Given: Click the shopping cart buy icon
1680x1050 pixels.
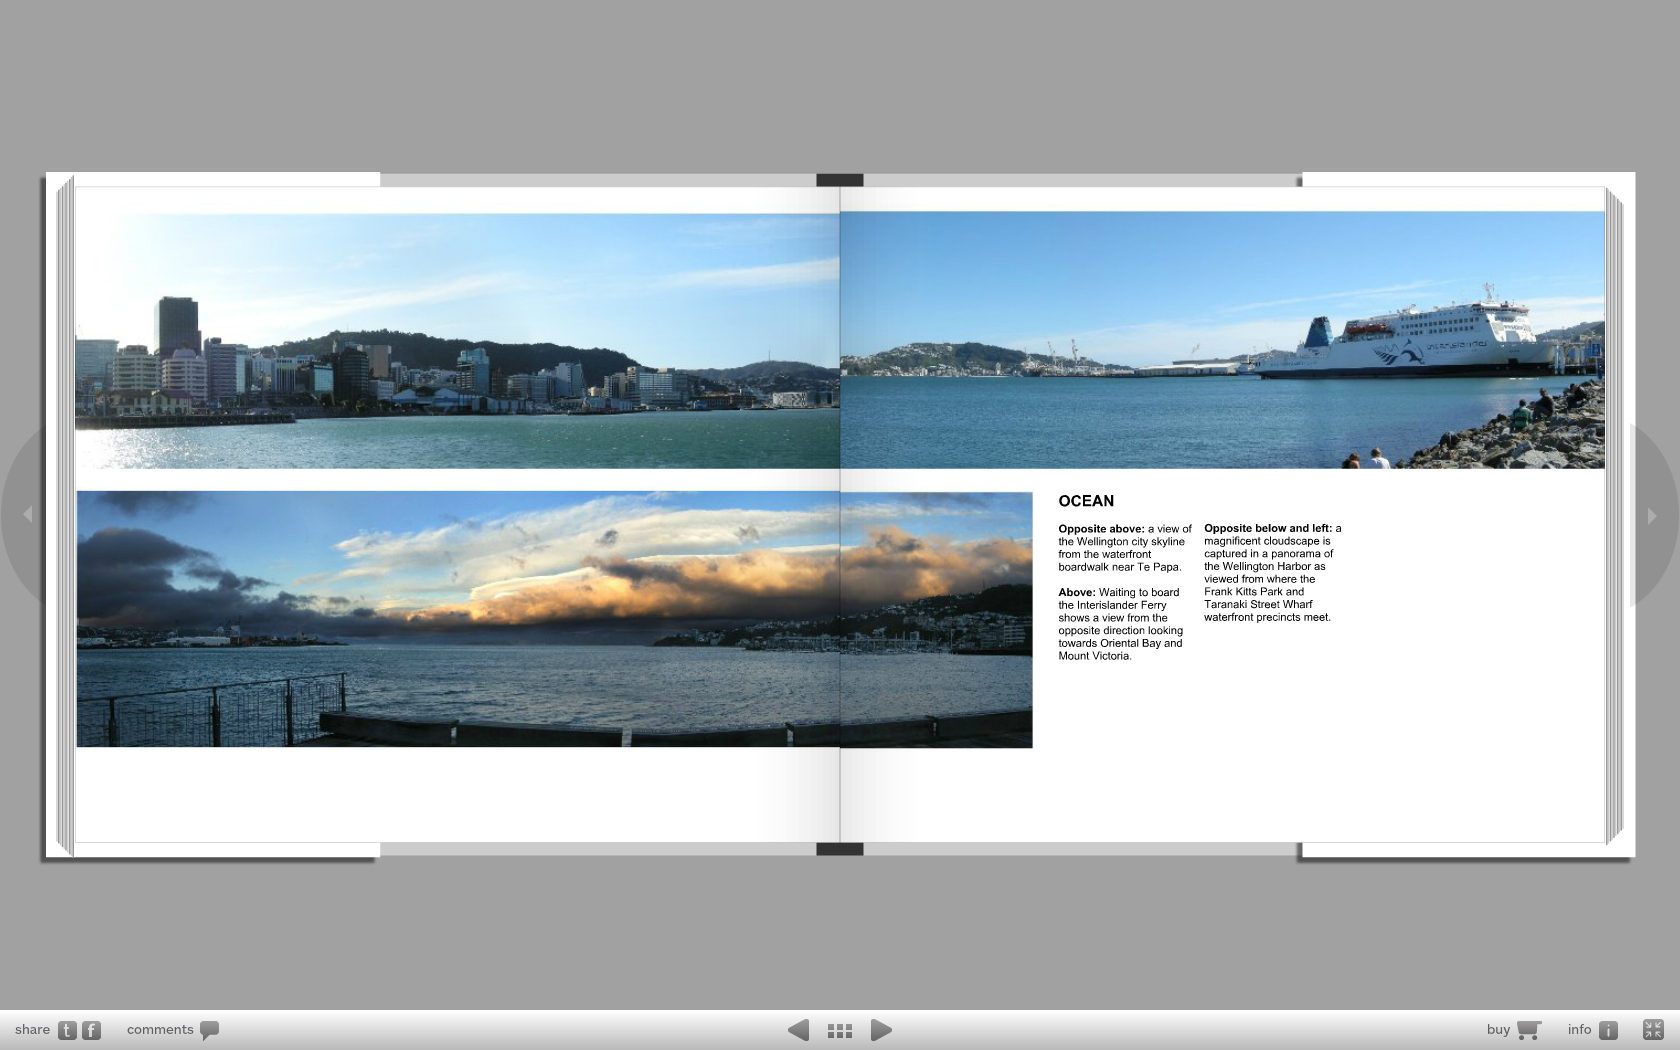Looking at the screenshot, I should click(1528, 1030).
